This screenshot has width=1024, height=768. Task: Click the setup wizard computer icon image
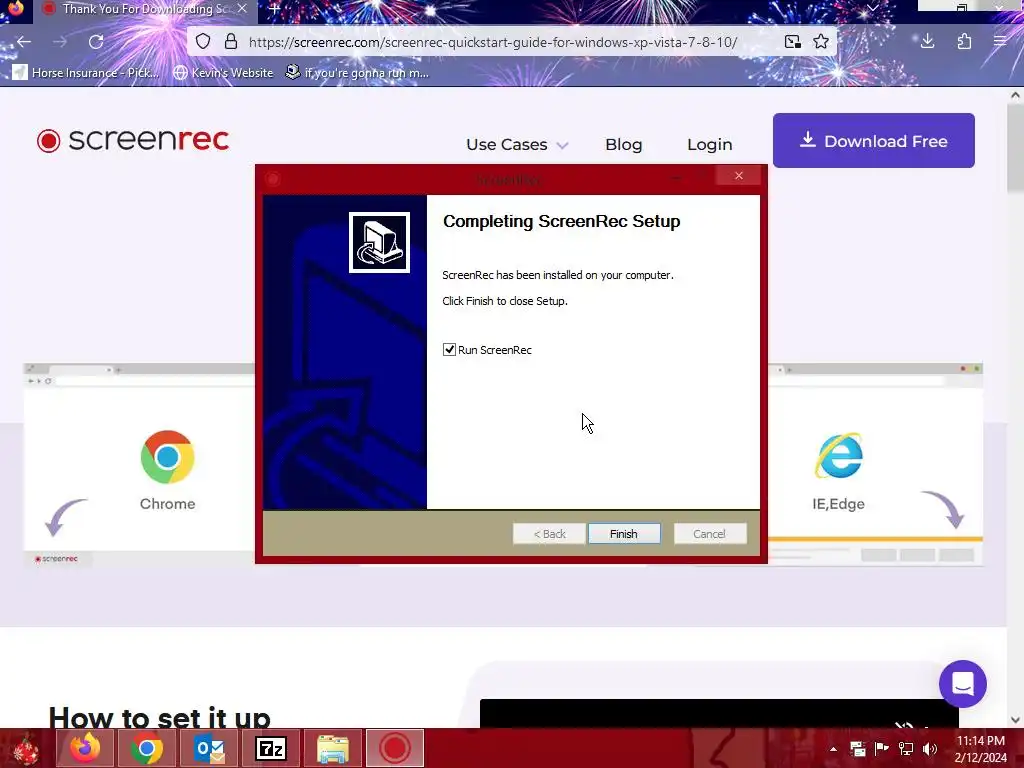(x=379, y=242)
